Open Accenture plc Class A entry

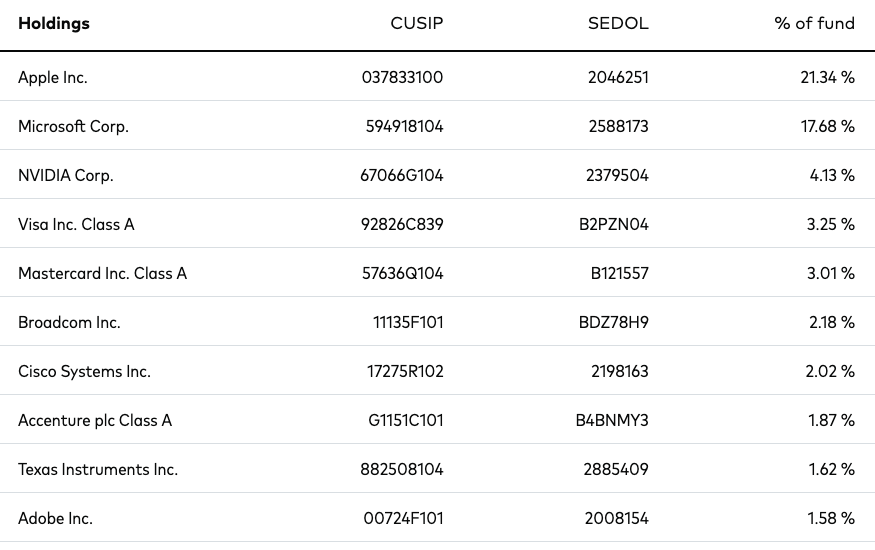pyautogui.click(x=95, y=420)
